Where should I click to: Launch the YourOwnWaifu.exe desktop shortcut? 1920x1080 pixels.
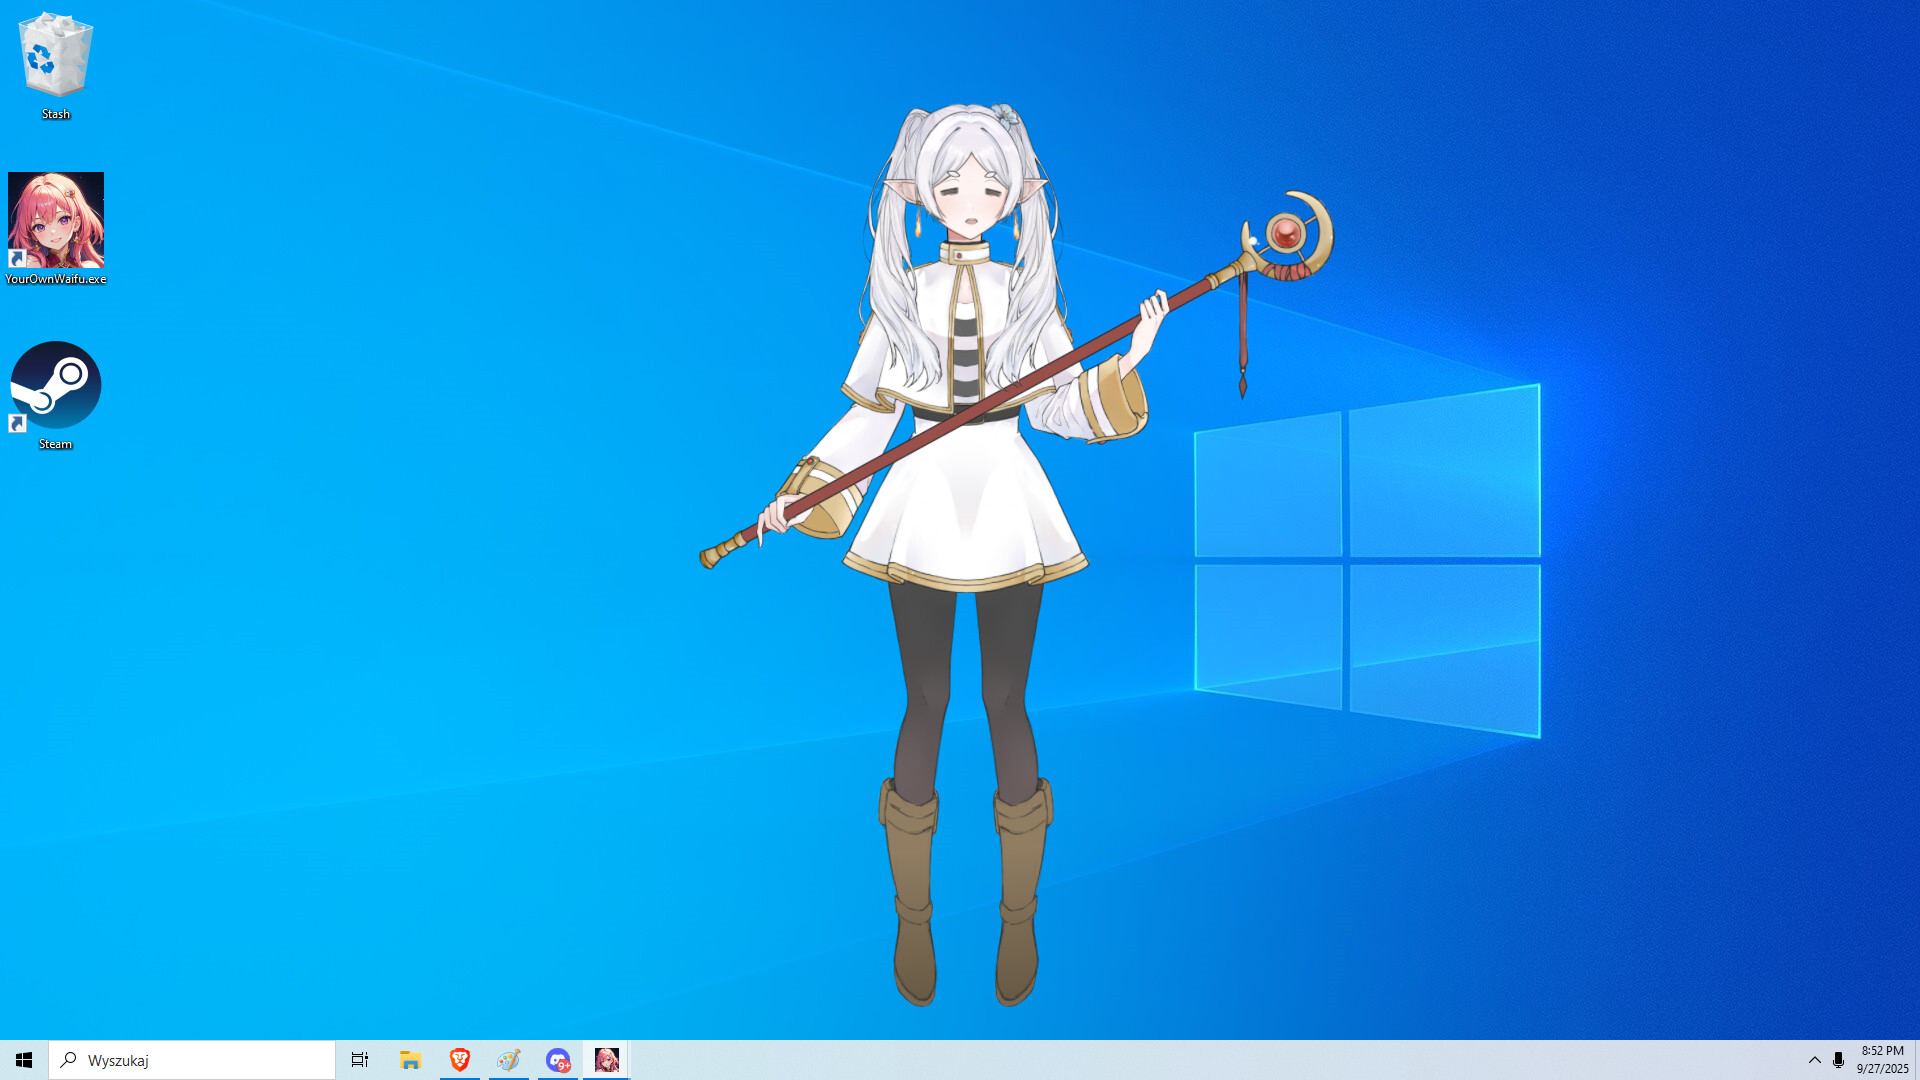coord(56,222)
